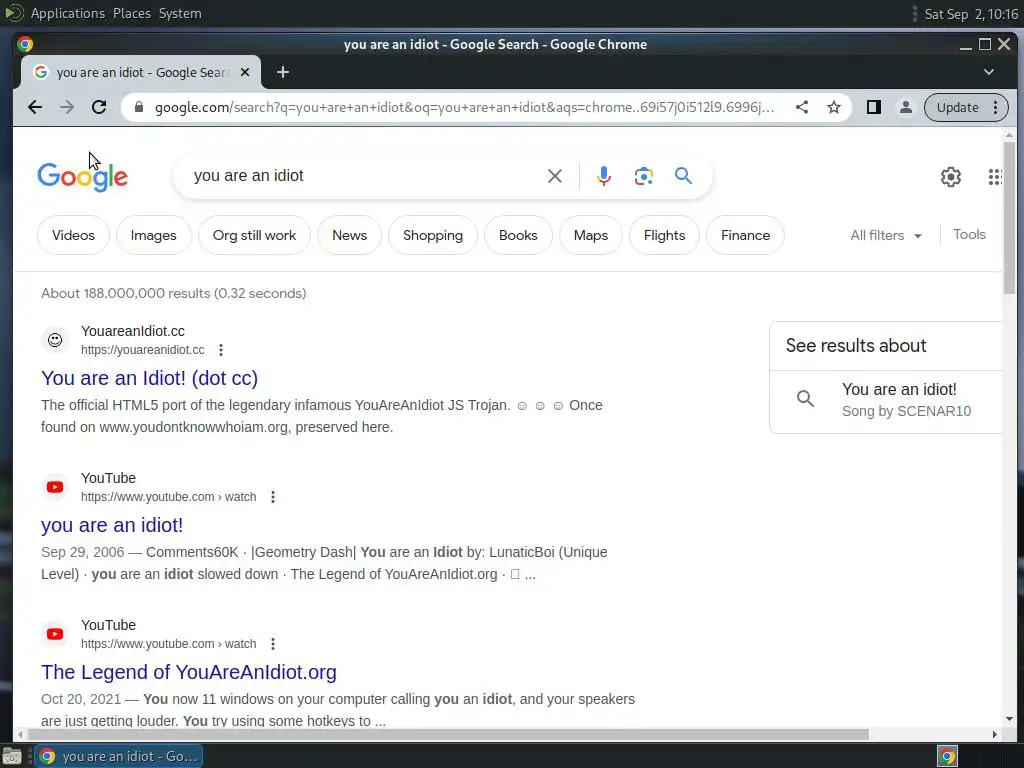Click the vertical page scrollbar
The image size is (1024, 768).
(1010, 217)
